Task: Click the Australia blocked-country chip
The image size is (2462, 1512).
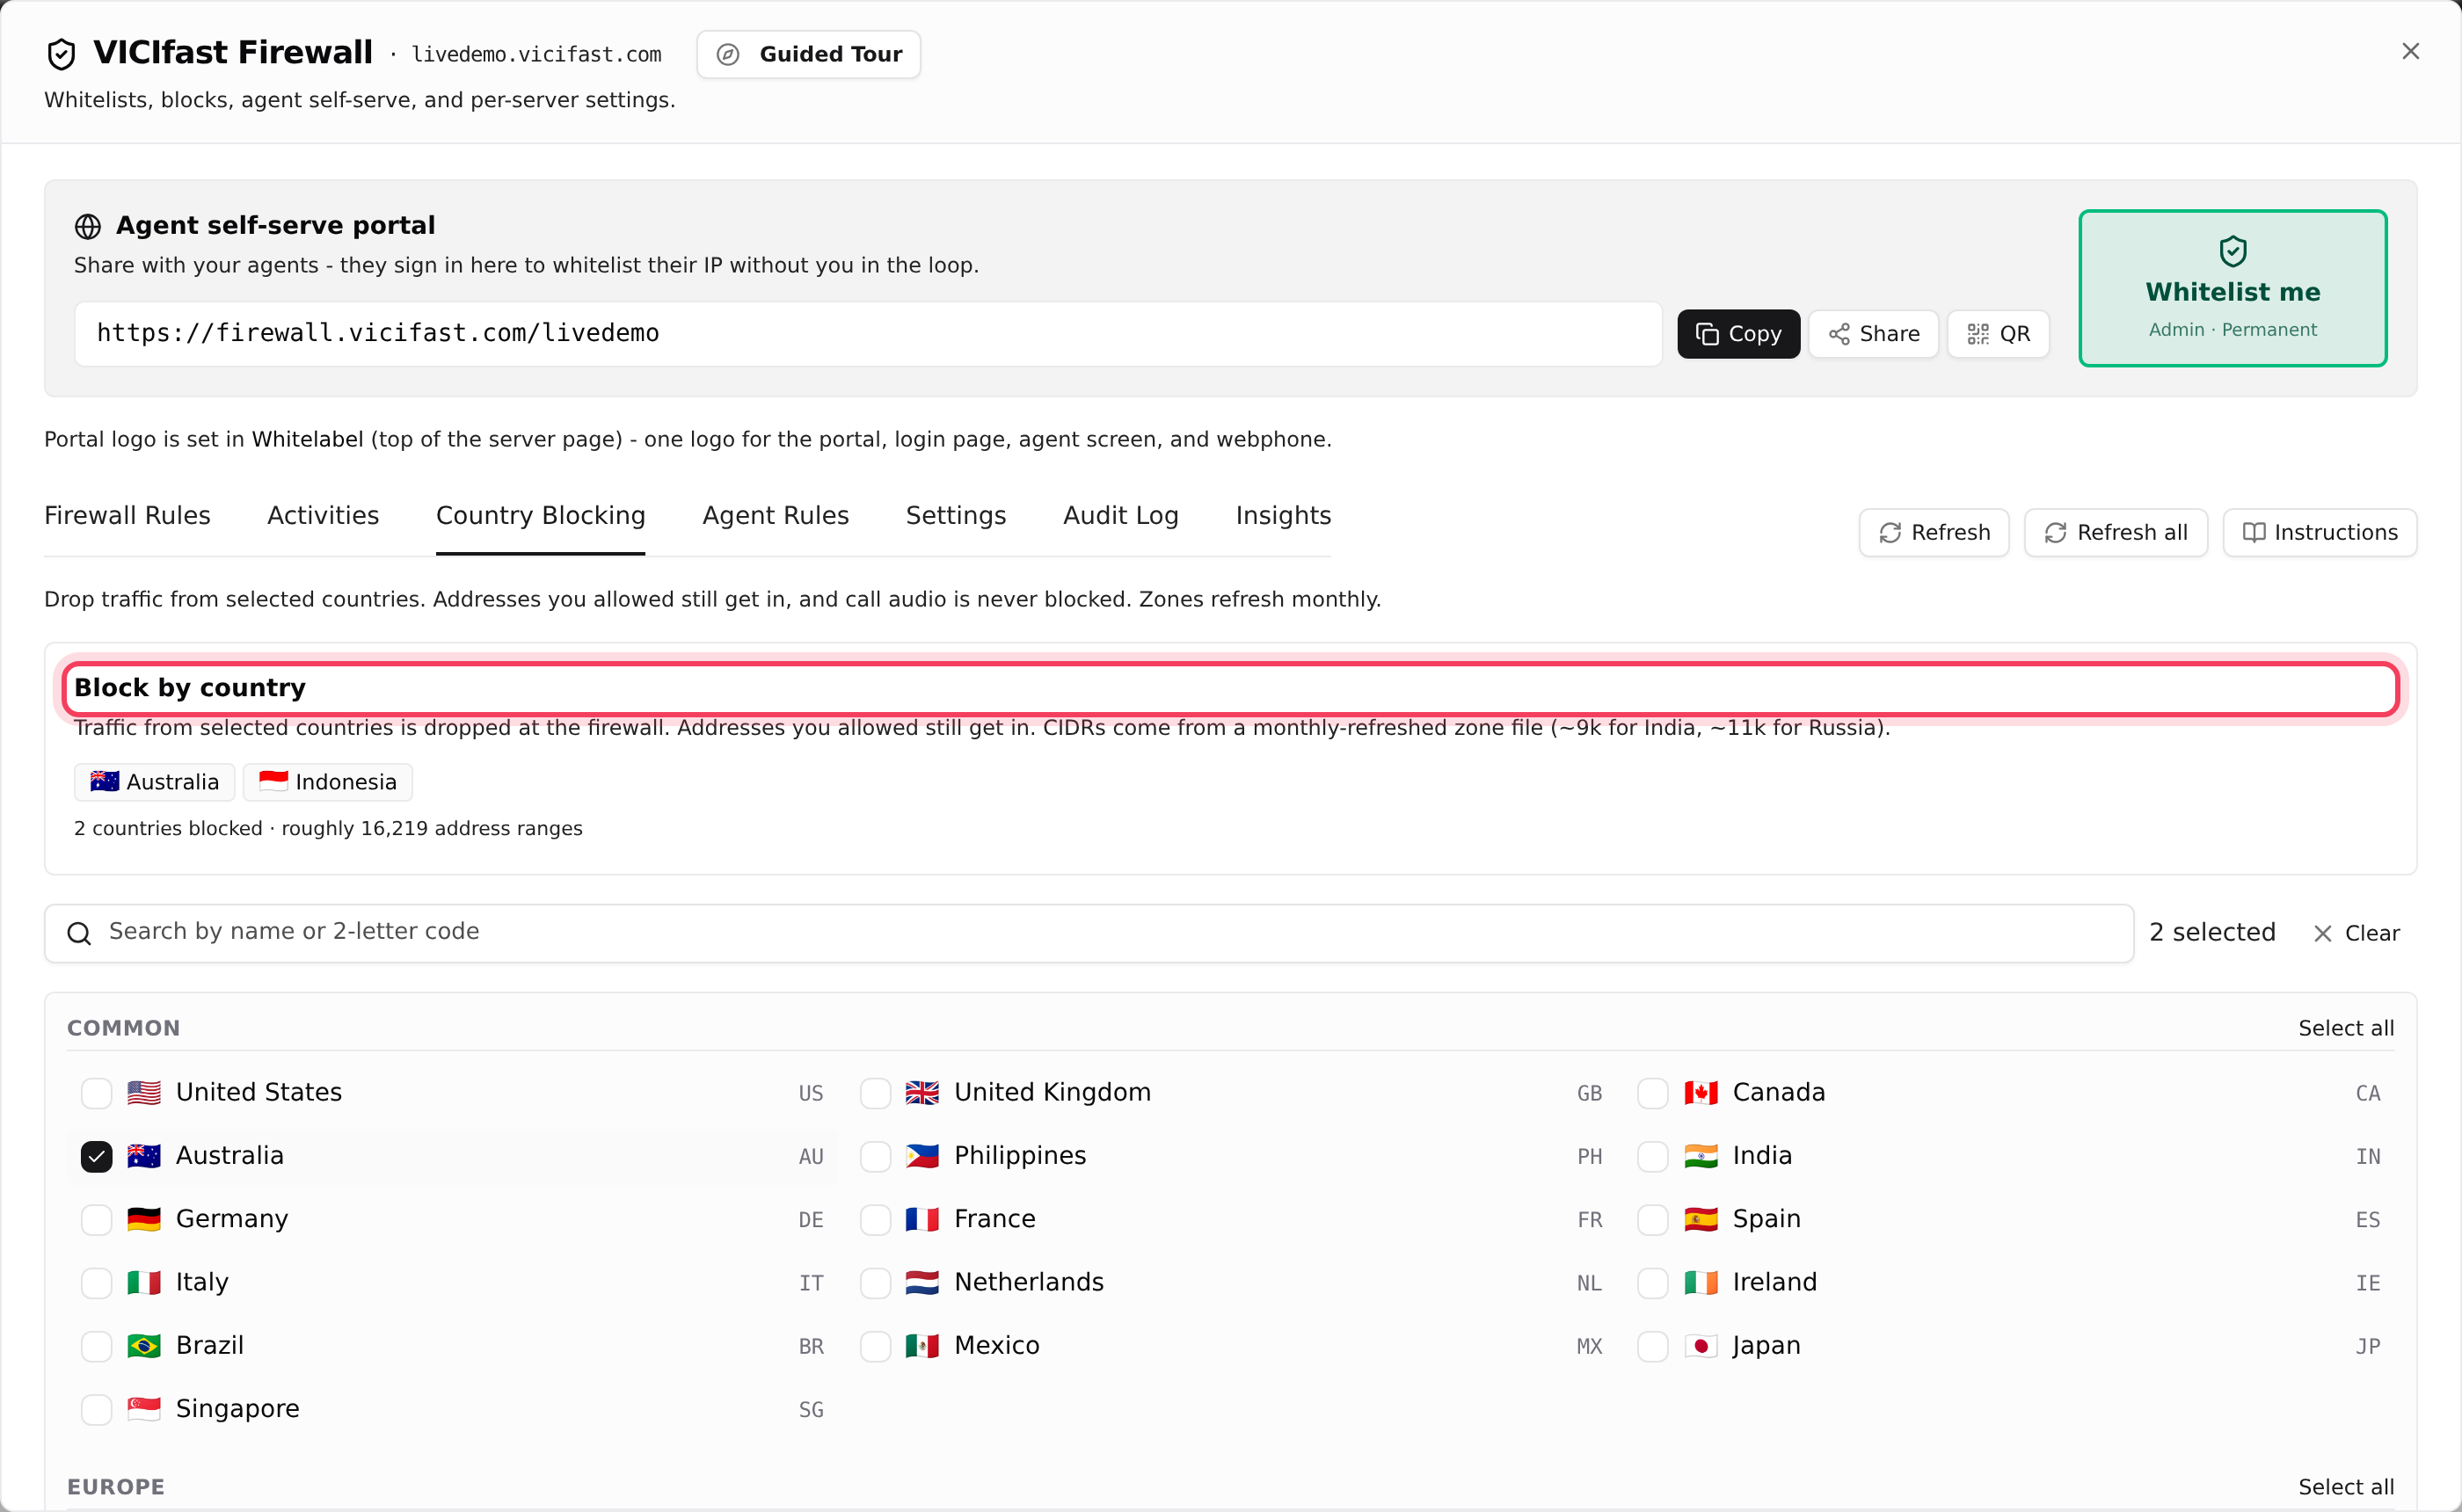Action: 154,781
